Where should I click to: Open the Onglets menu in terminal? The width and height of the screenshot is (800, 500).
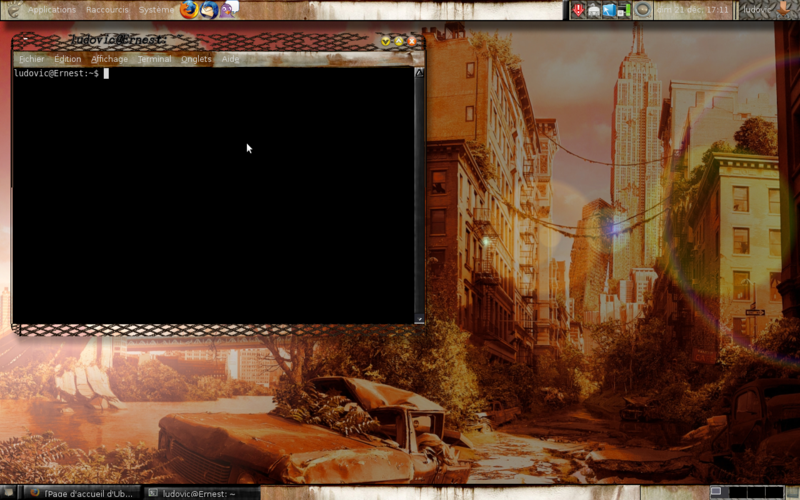[196, 59]
